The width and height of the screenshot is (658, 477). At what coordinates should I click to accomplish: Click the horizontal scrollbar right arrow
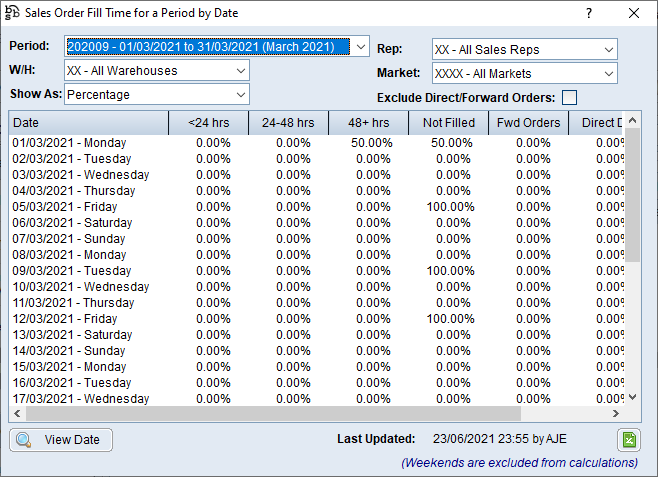616,414
